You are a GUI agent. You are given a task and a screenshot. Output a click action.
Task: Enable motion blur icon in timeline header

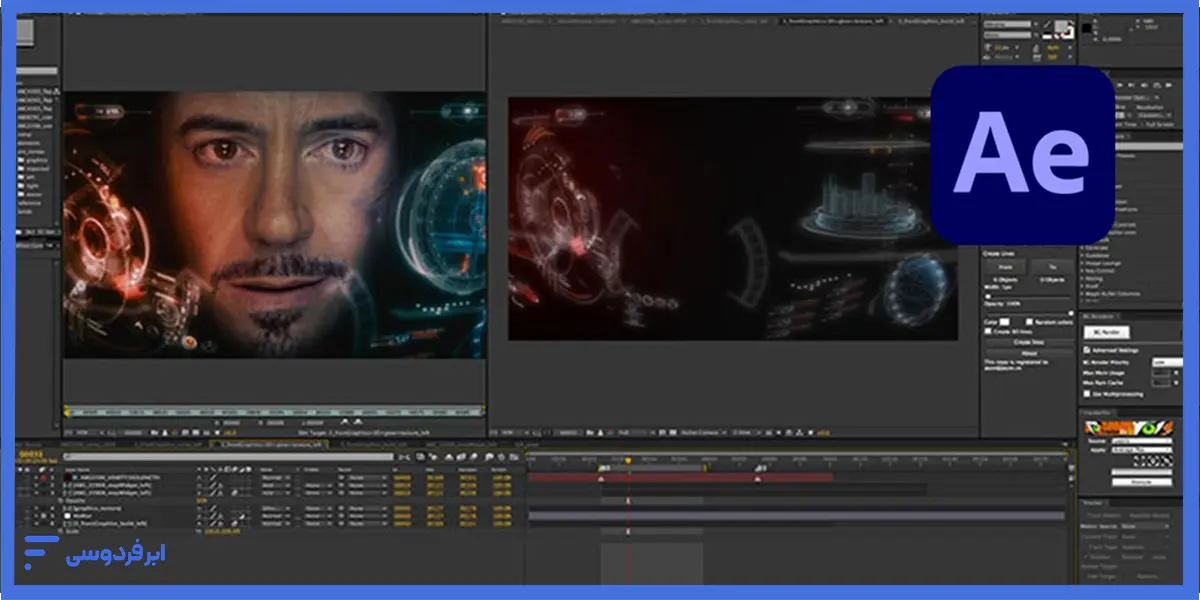(x=473, y=456)
